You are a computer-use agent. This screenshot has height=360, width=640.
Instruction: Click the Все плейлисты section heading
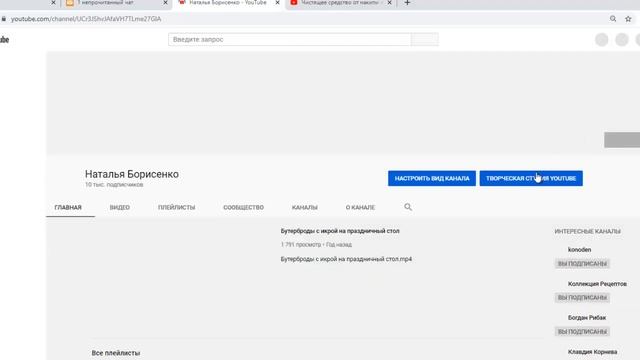tap(116, 353)
